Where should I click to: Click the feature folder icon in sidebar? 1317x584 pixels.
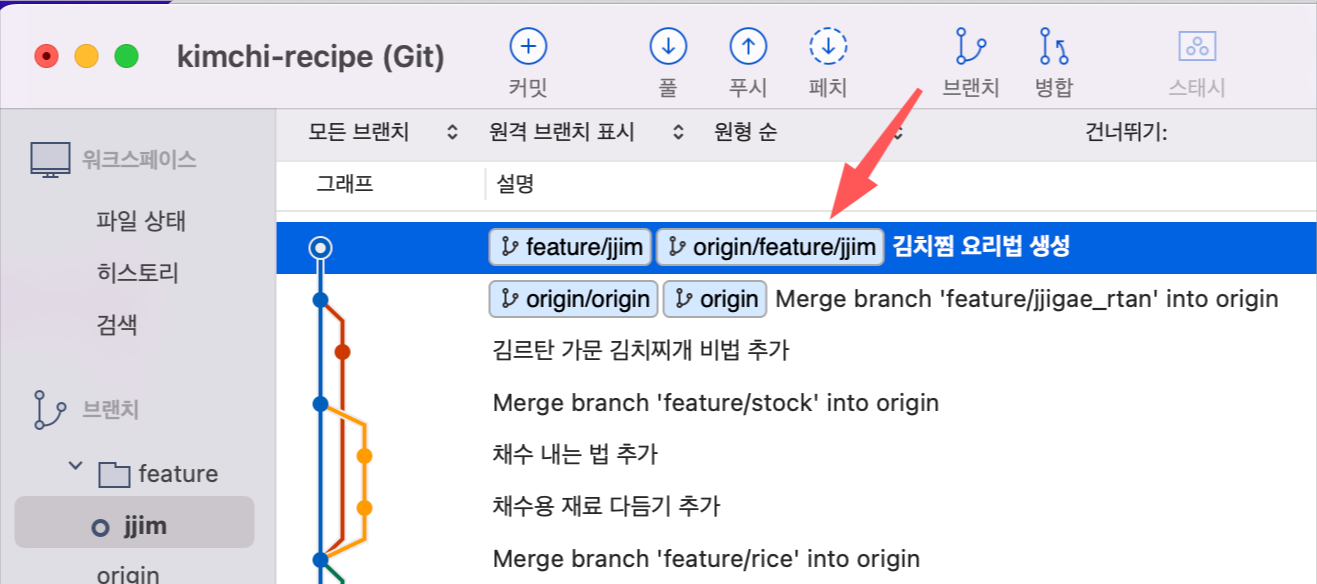114,474
